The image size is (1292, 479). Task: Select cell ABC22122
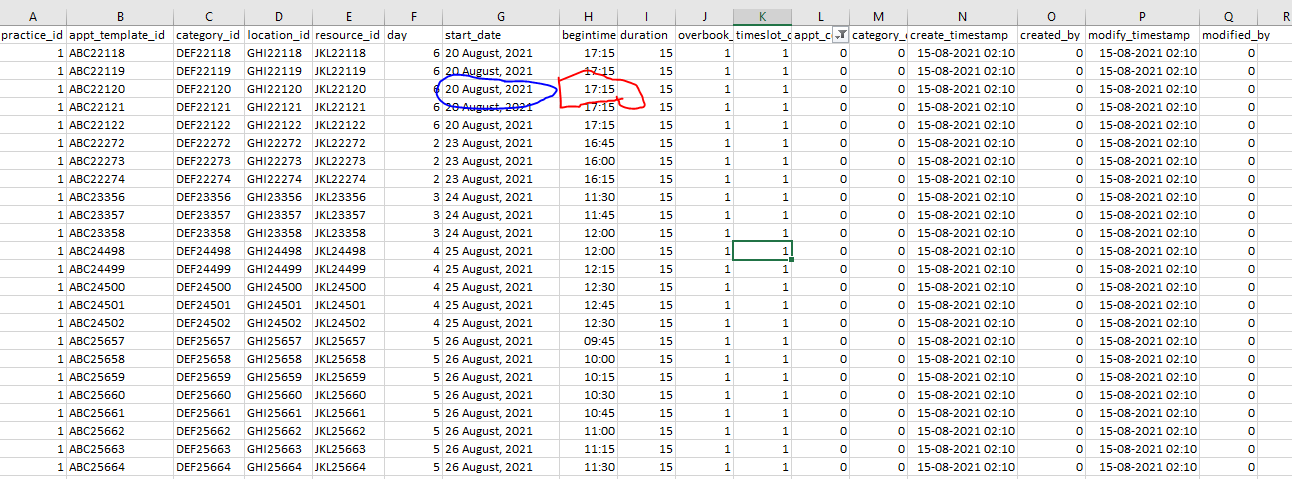pos(120,125)
